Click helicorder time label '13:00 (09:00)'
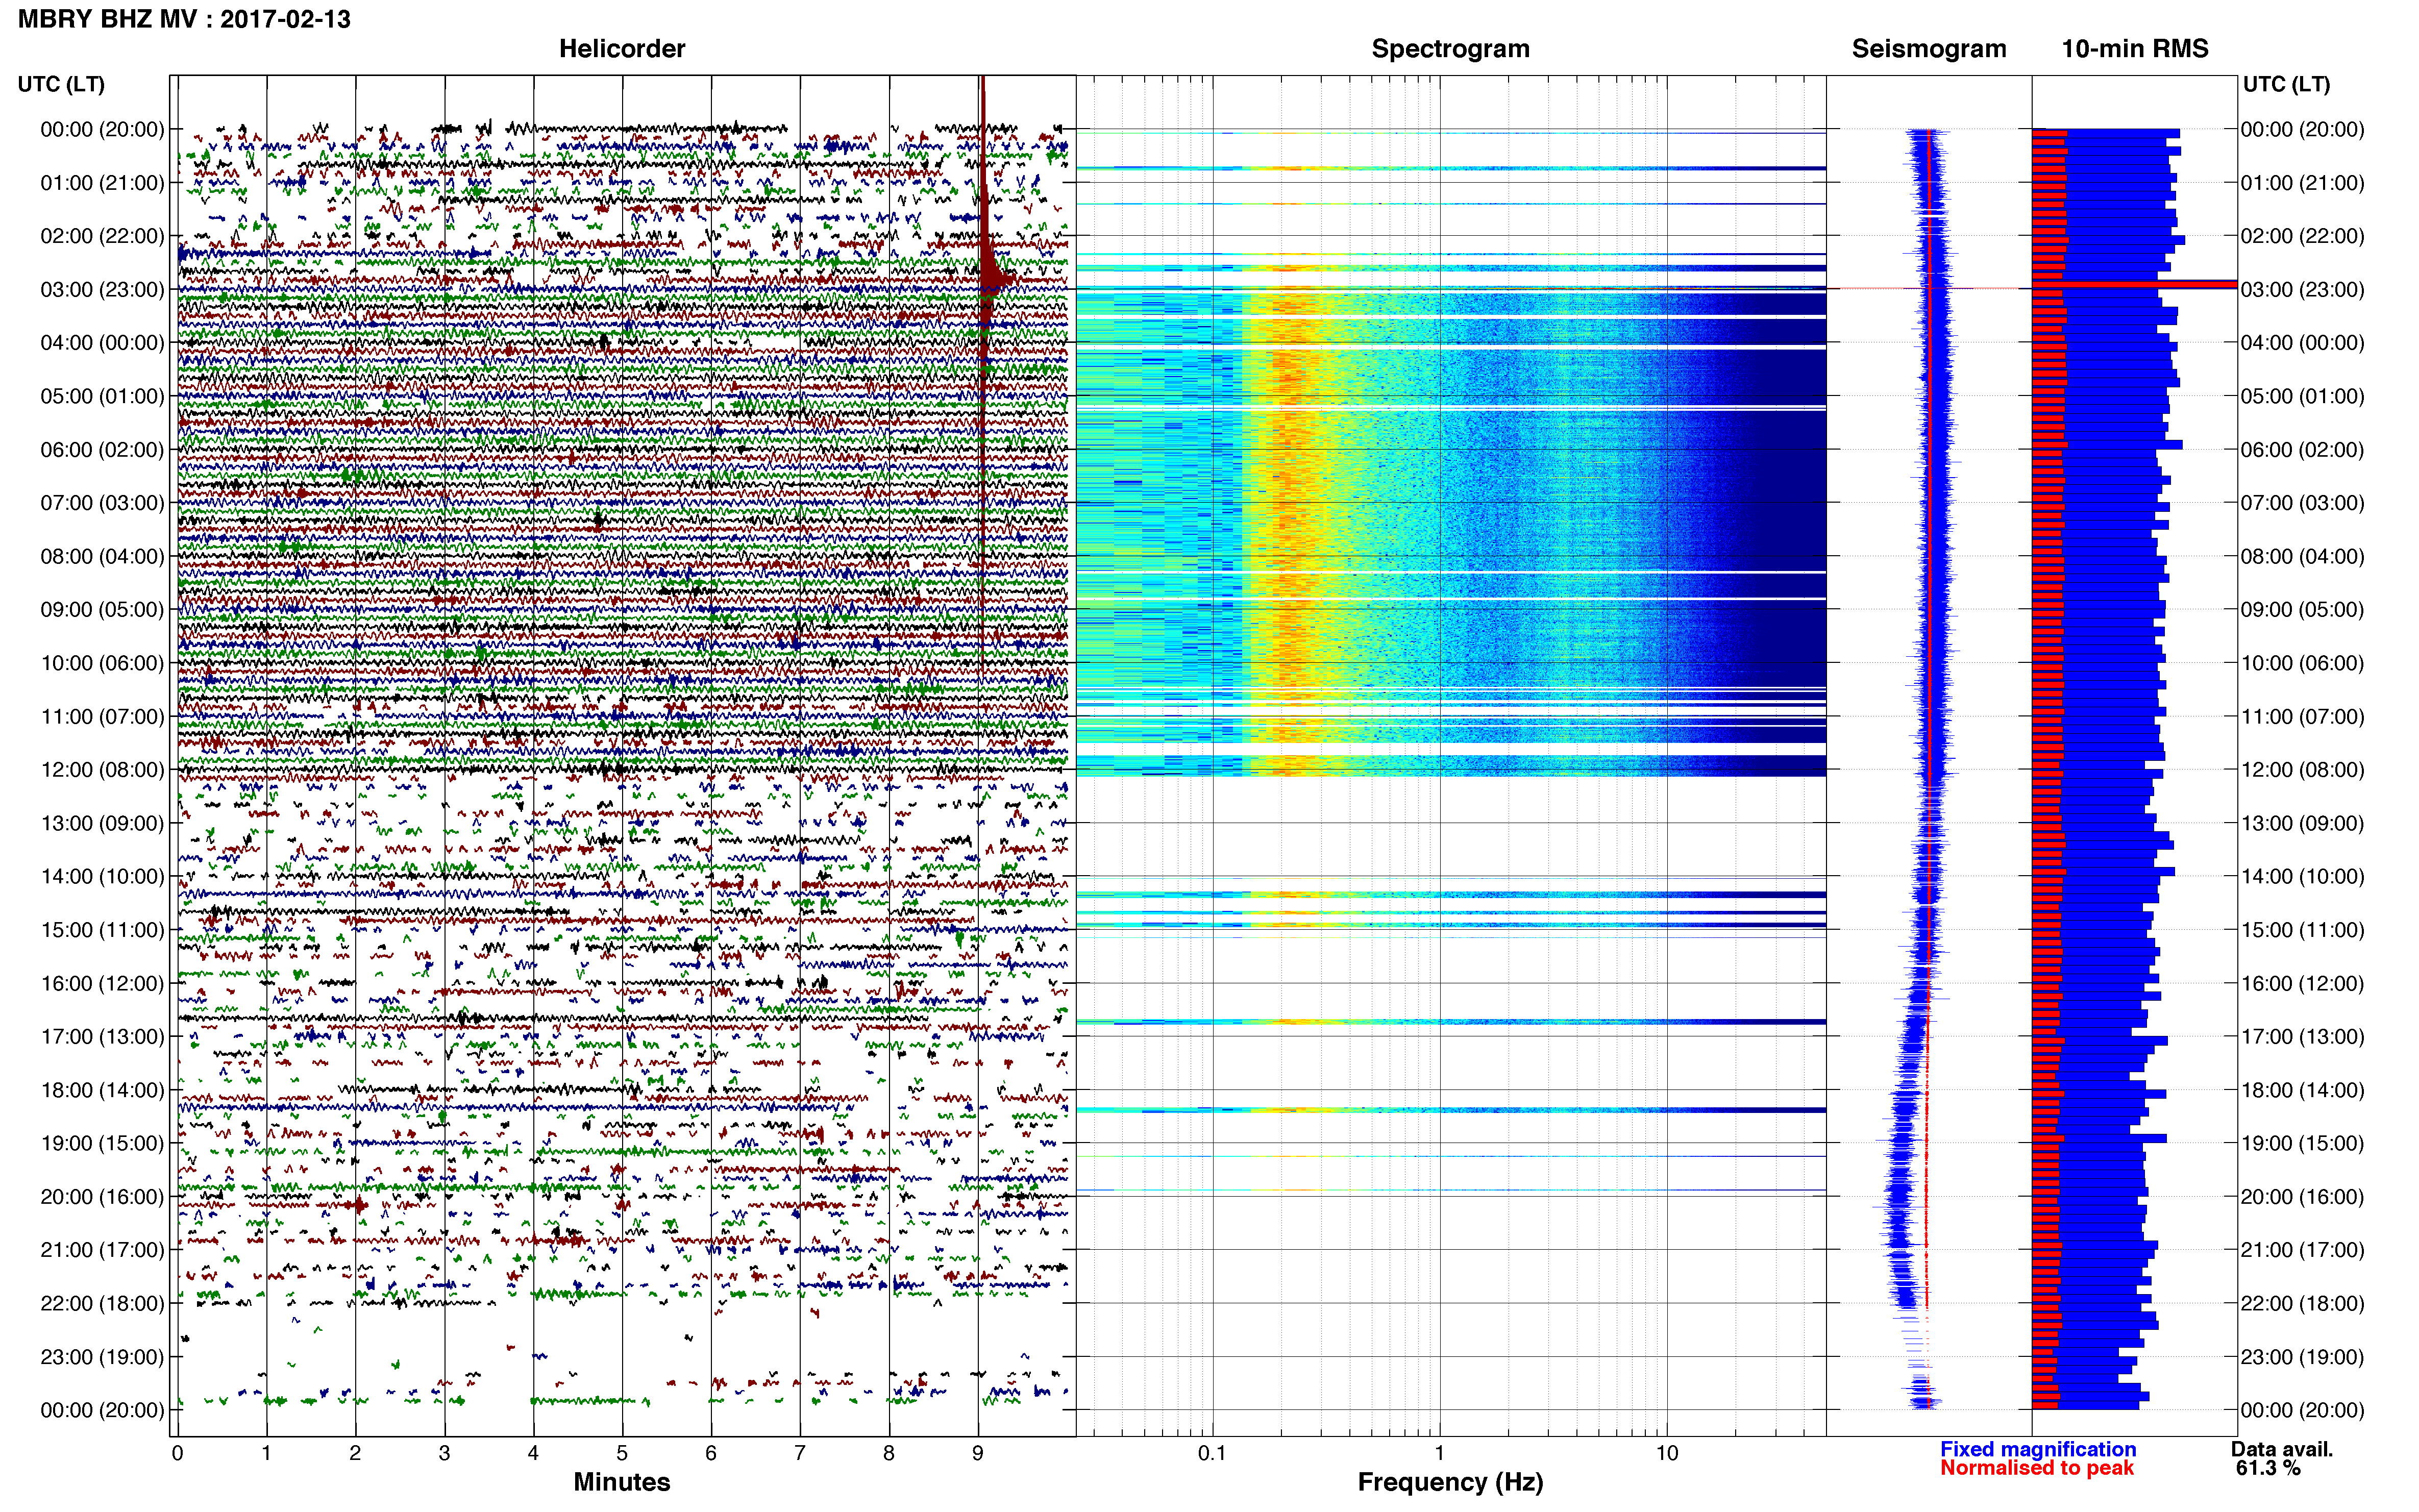The height and width of the screenshot is (1512, 2419). click(x=102, y=823)
